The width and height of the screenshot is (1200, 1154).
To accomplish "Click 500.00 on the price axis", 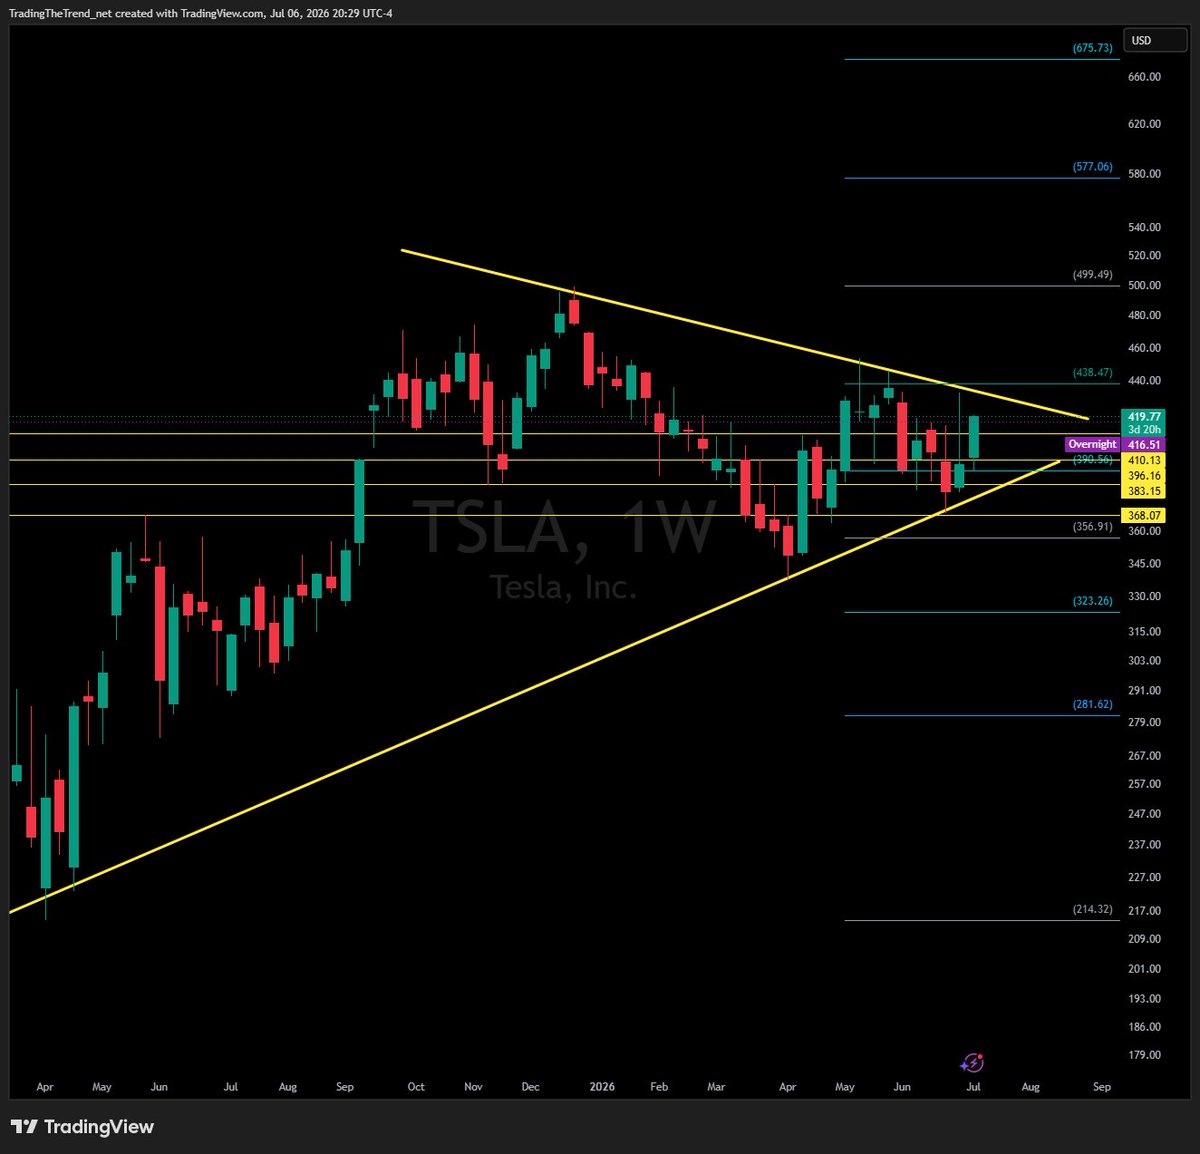I will (x=1144, y=285).
